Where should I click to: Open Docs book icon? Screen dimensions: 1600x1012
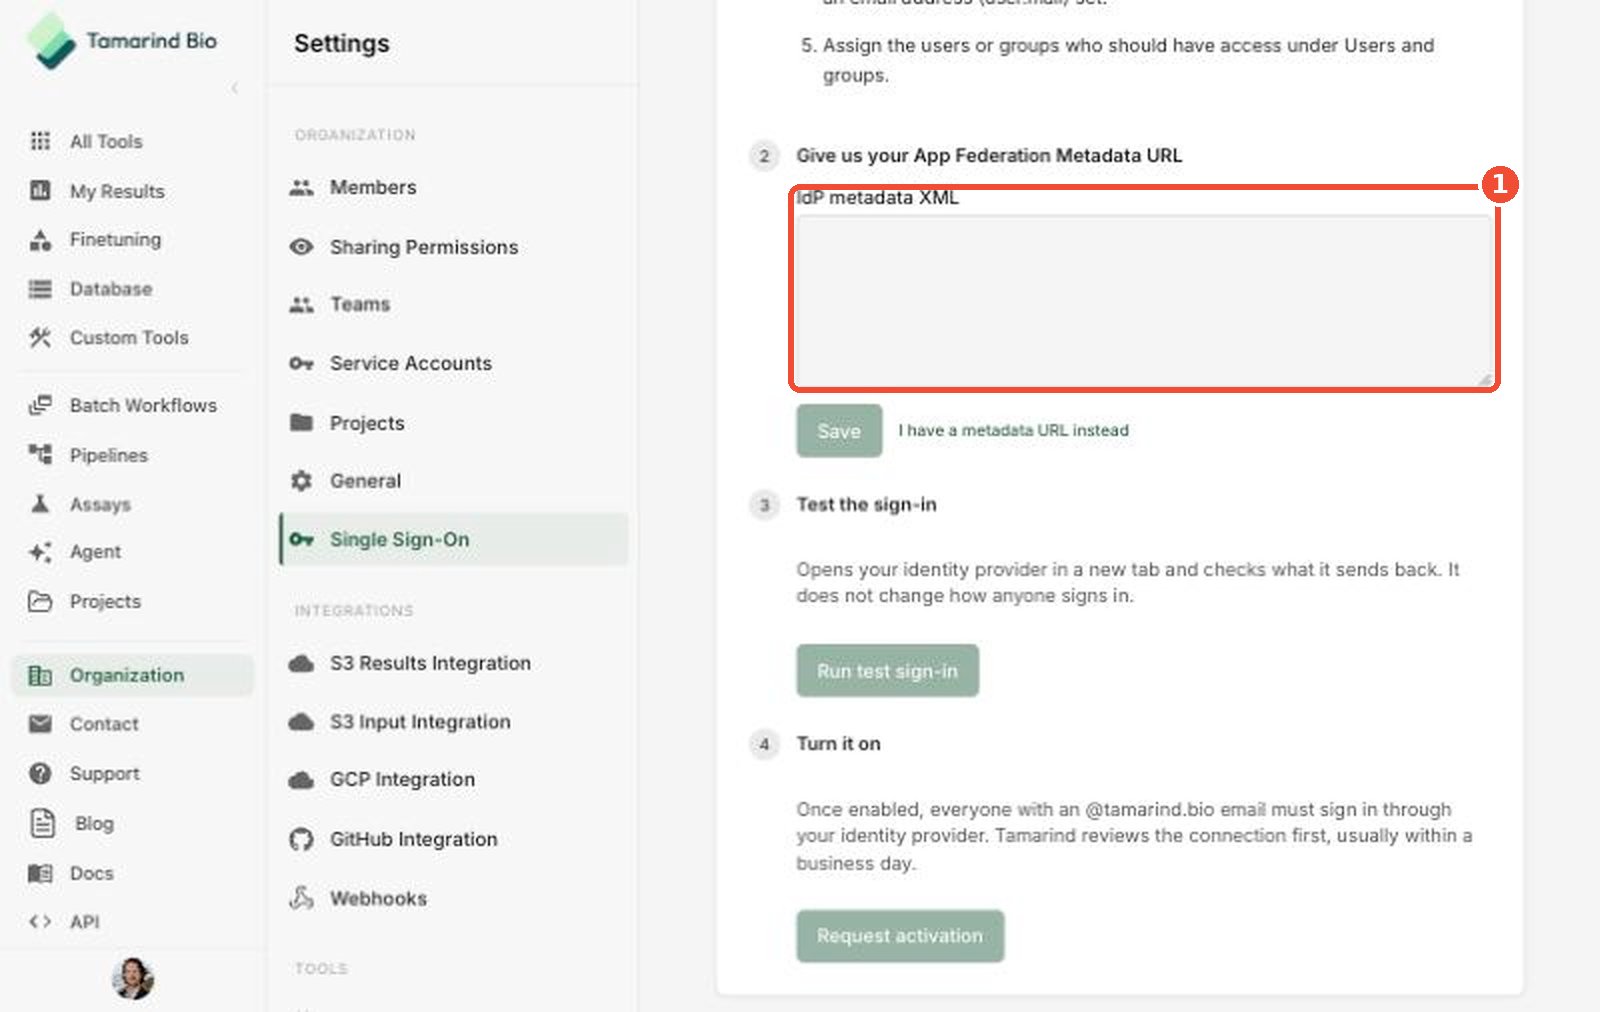pos(40,873)
